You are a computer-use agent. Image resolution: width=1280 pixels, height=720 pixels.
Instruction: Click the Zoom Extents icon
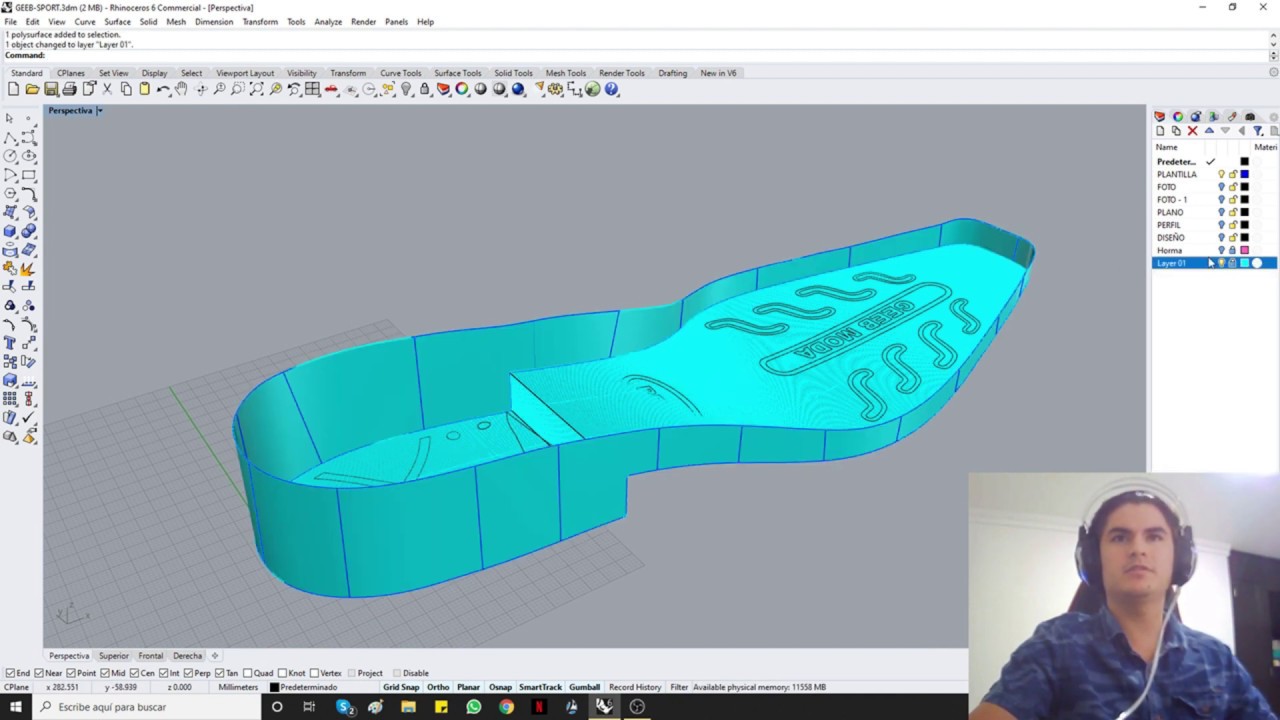tap(256, 89)
